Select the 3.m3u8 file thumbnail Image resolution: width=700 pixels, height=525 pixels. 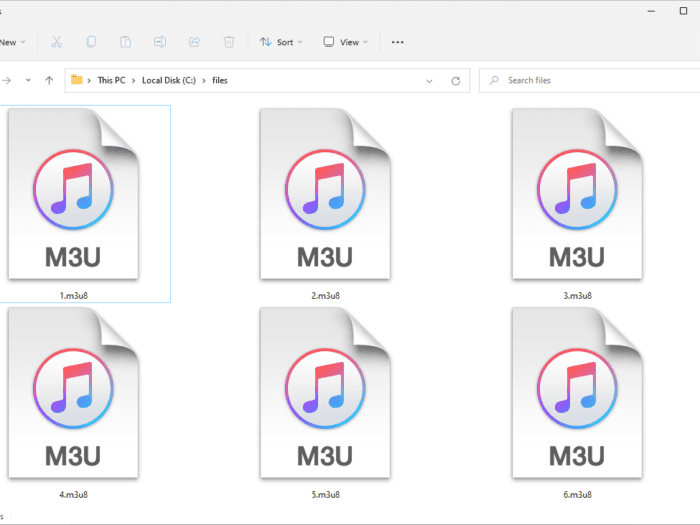click(577, 195)
